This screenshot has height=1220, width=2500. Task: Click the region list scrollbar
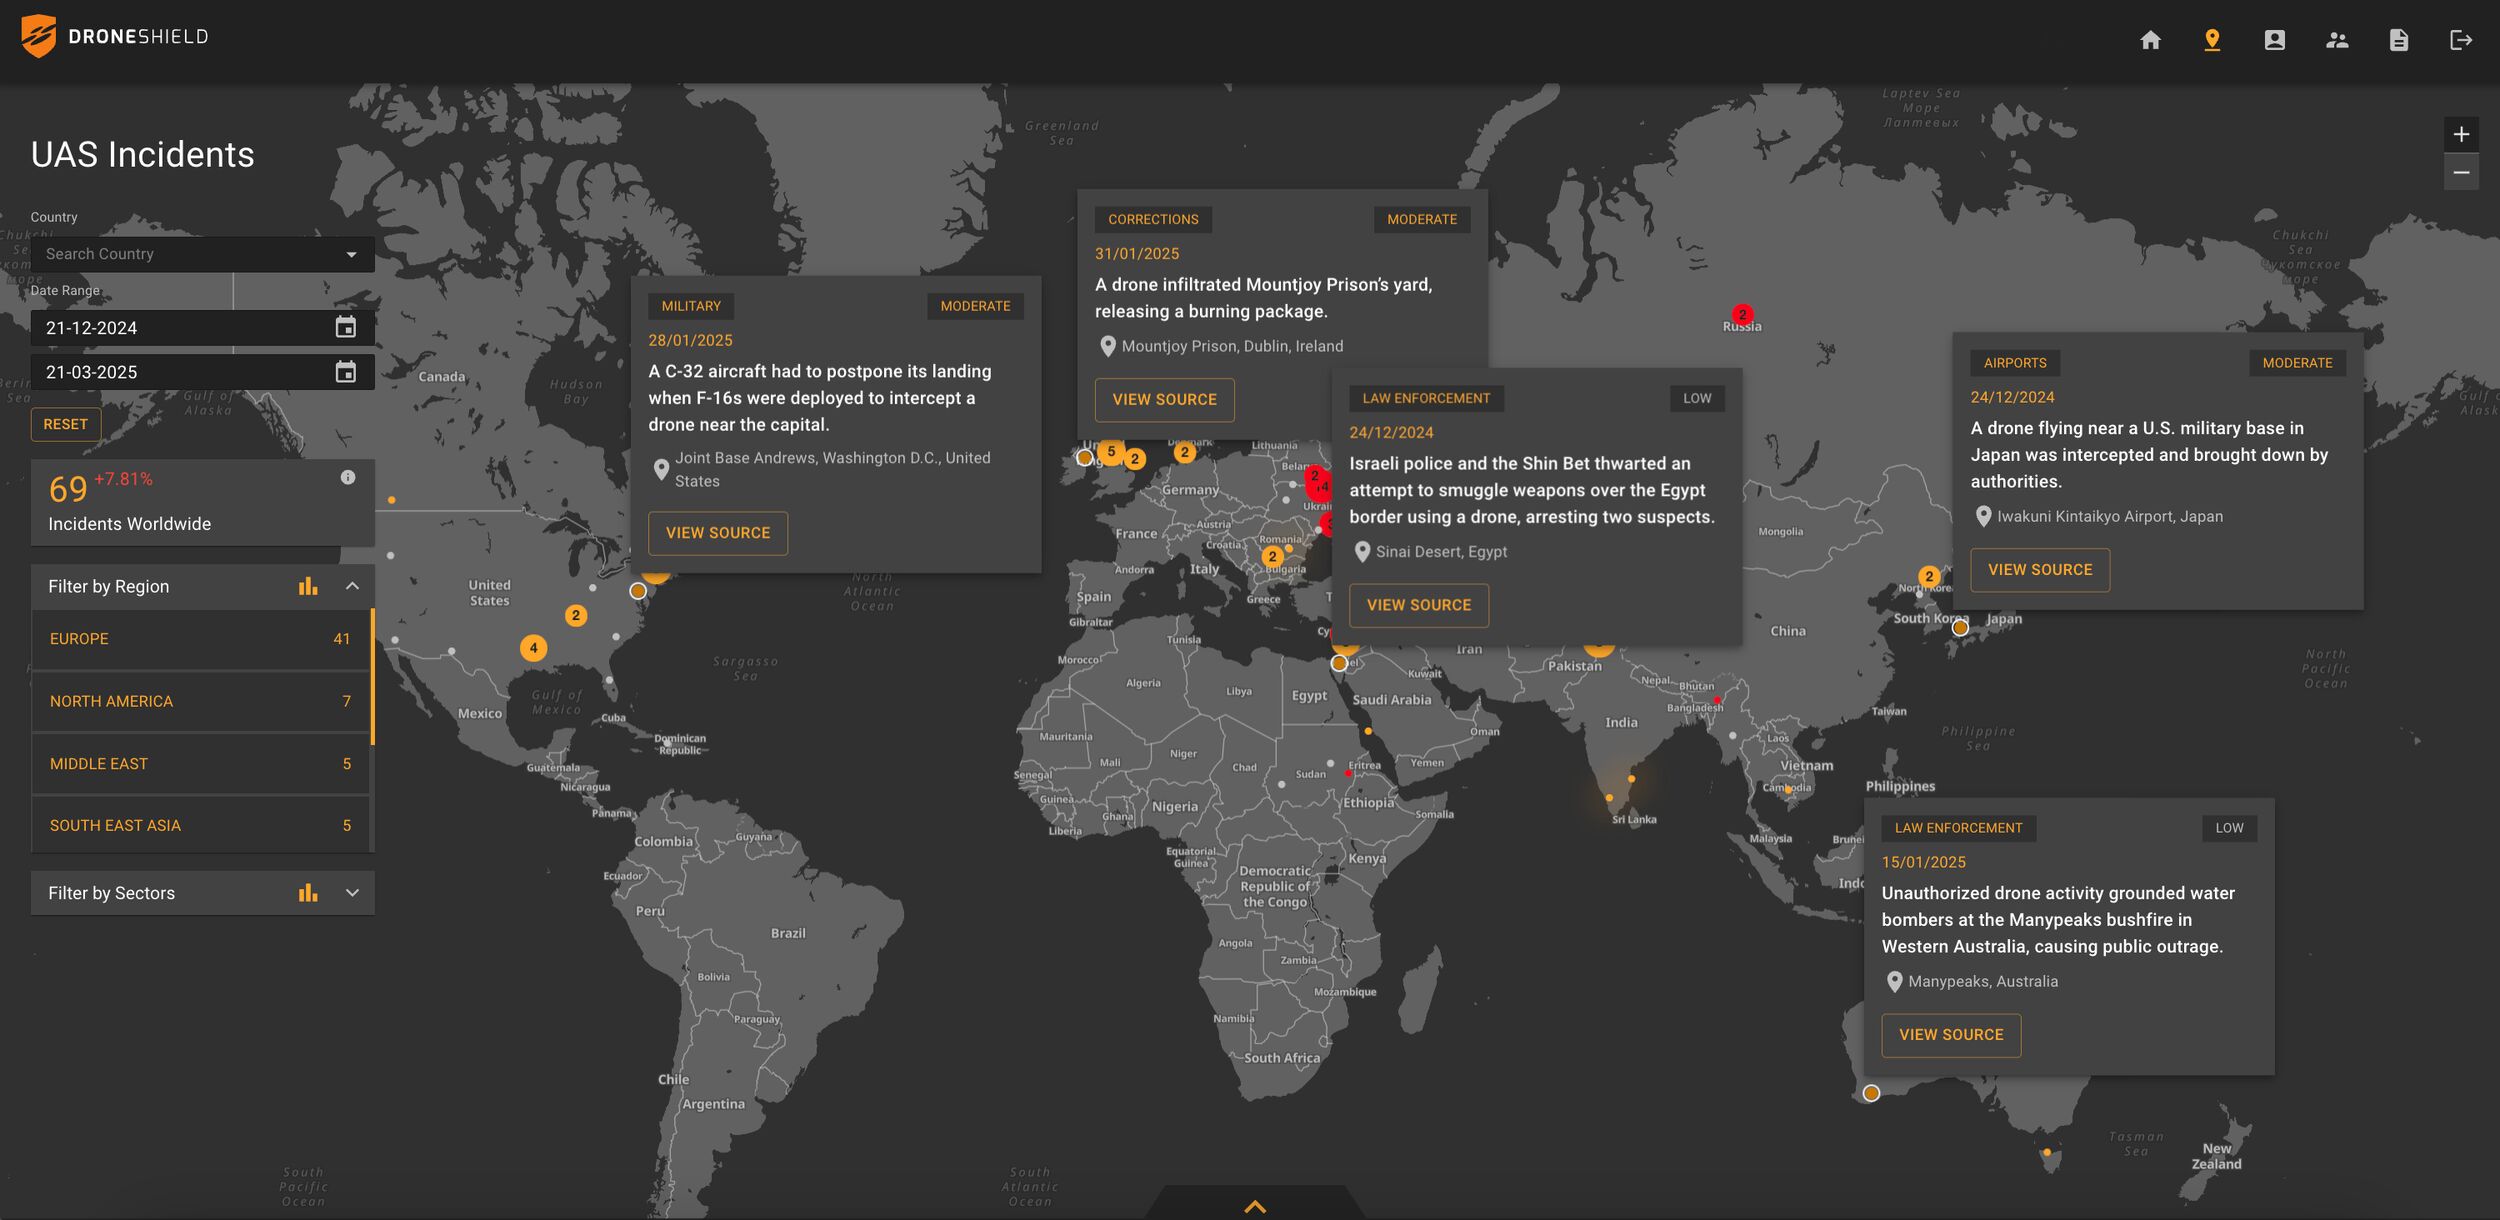coord(372,678)
